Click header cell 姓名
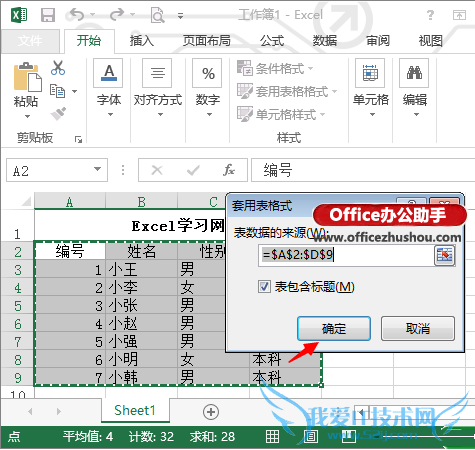 tap(142, 251)
